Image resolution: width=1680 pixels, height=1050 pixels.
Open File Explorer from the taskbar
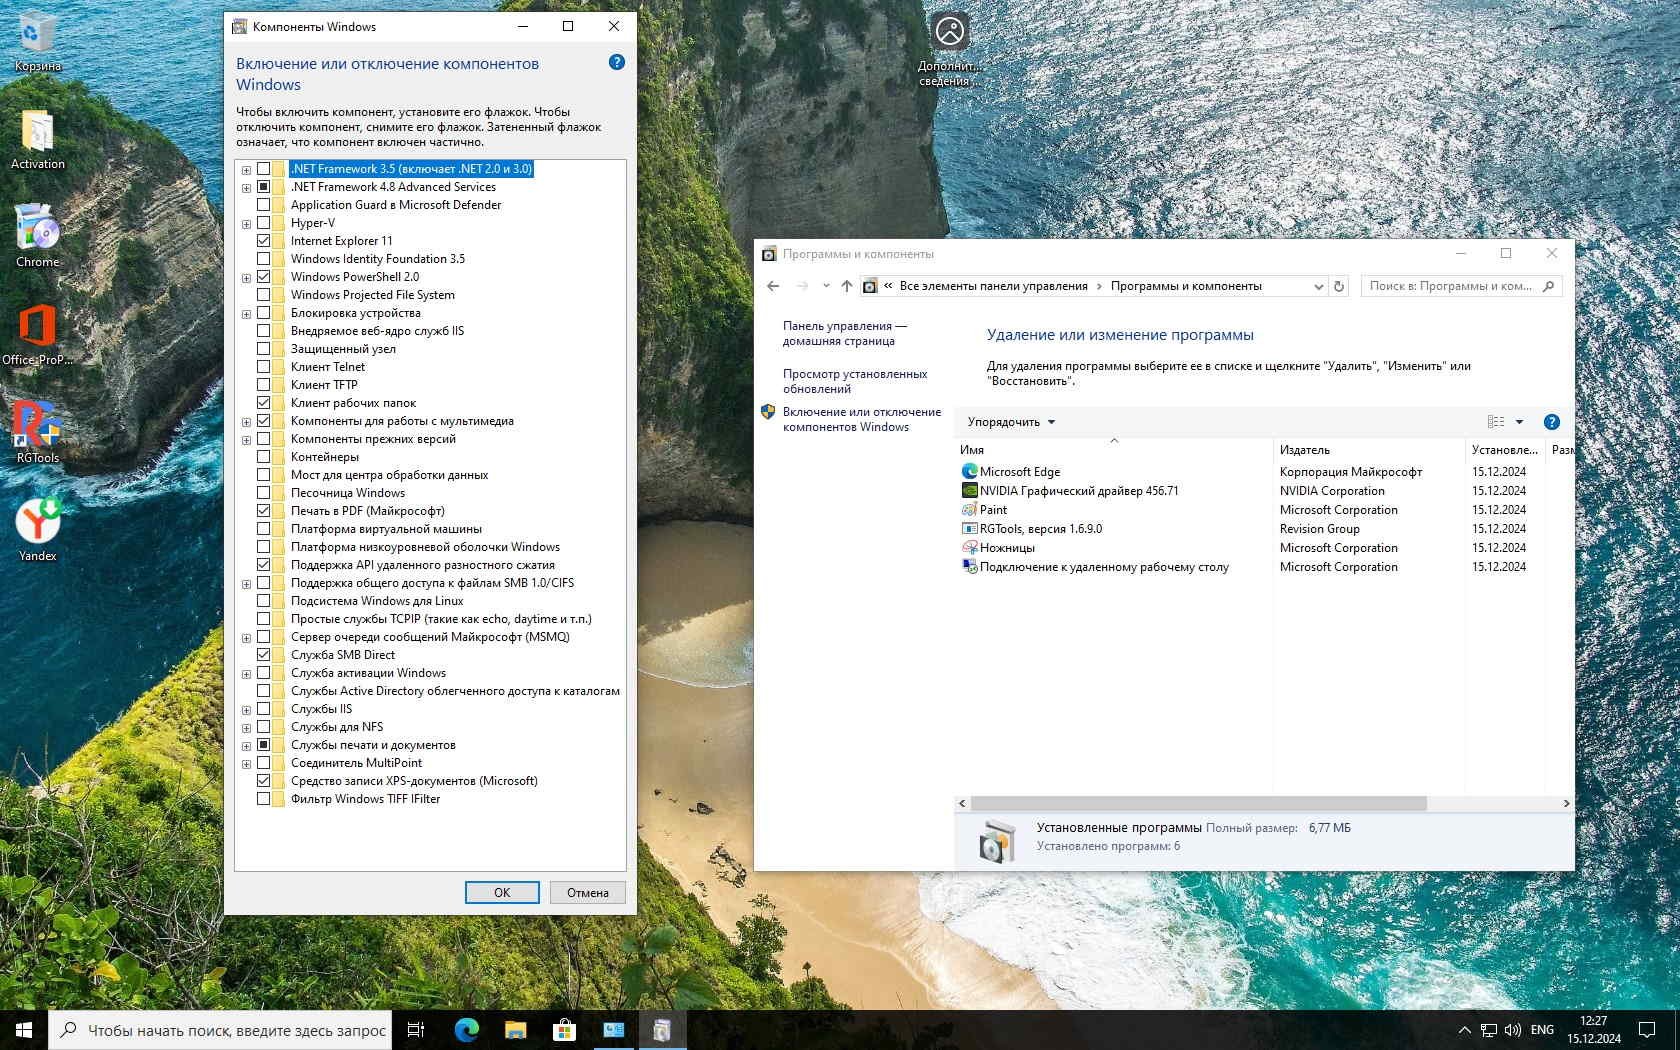click(515, 1030)
